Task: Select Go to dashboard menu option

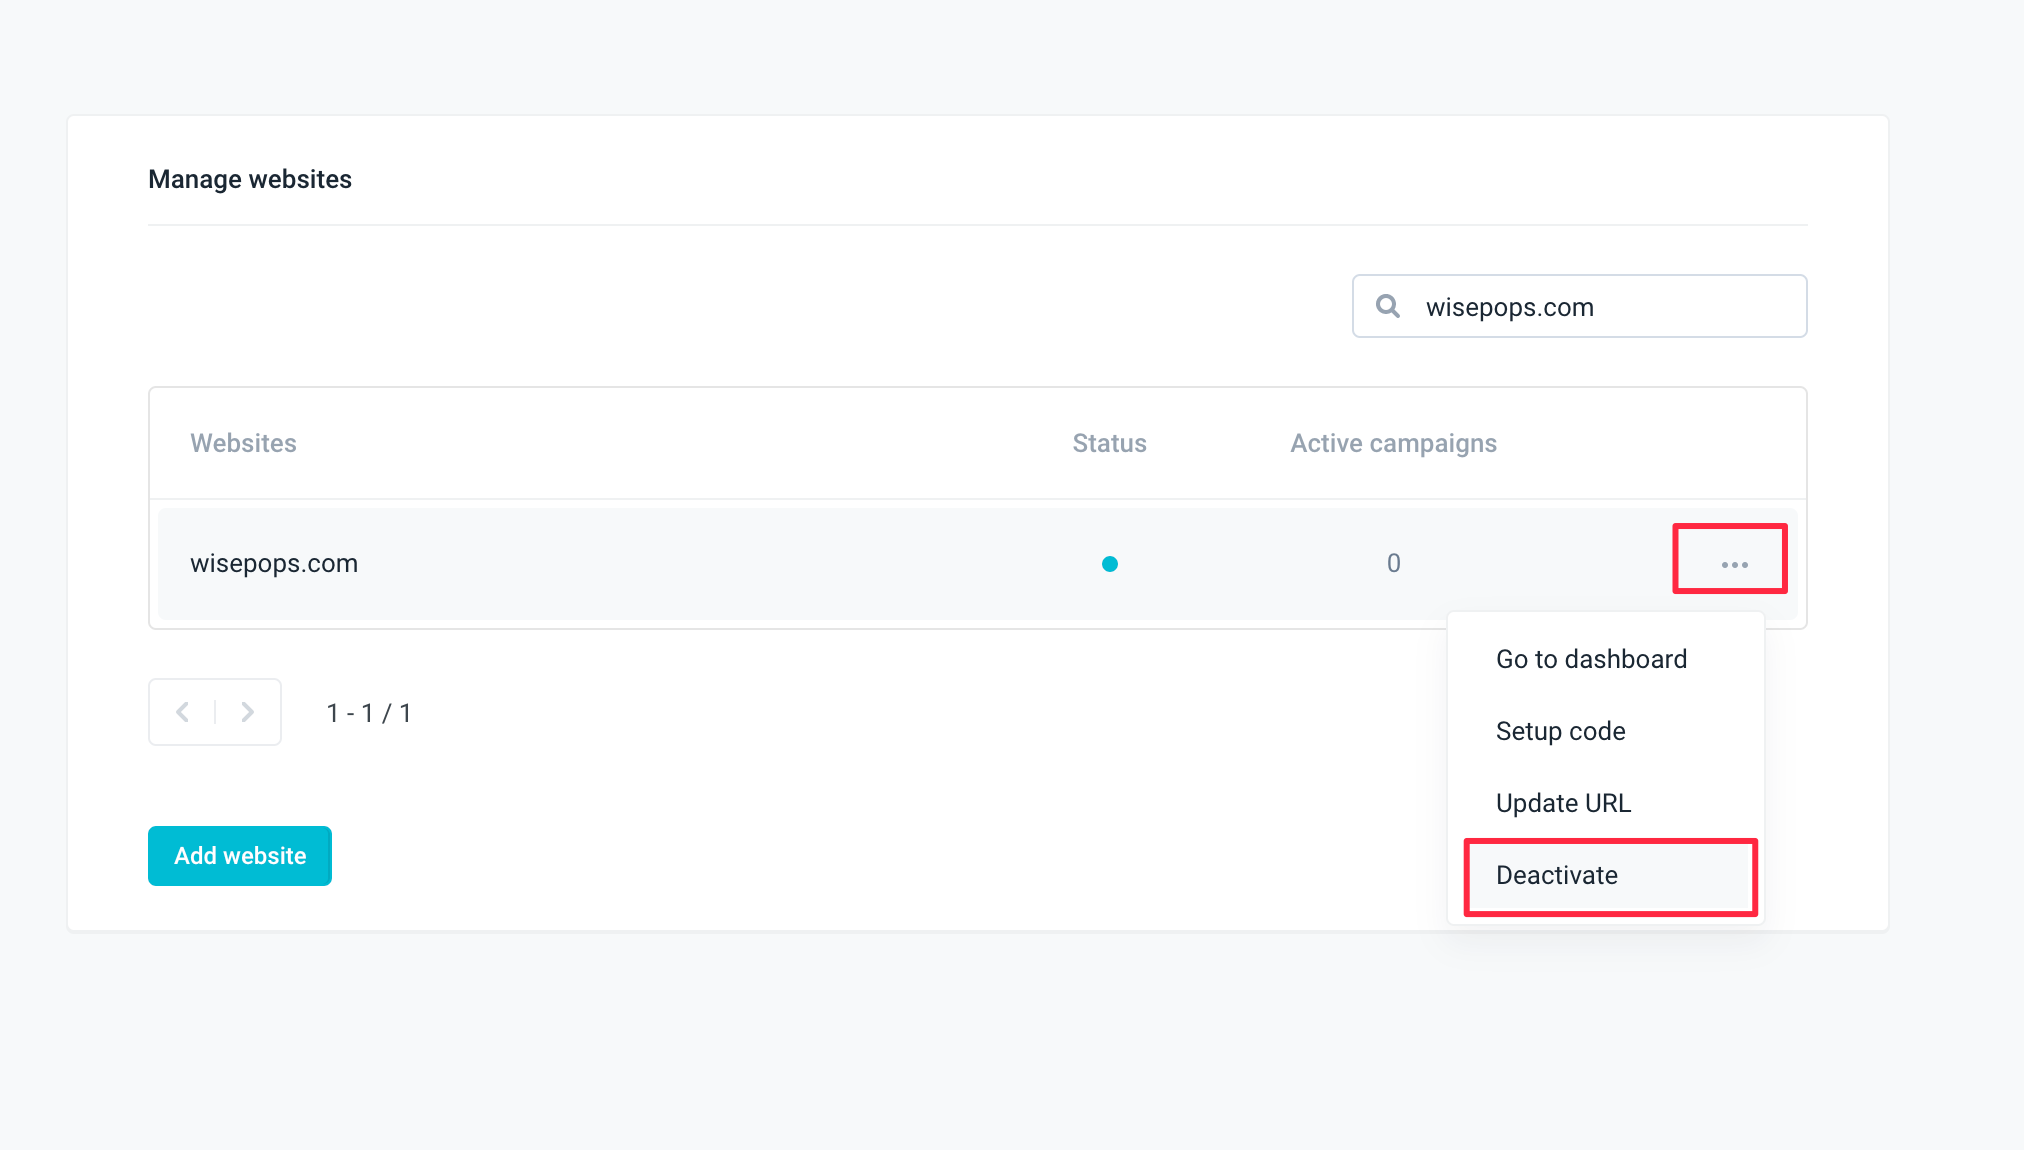Action: tap(1606, 659)
